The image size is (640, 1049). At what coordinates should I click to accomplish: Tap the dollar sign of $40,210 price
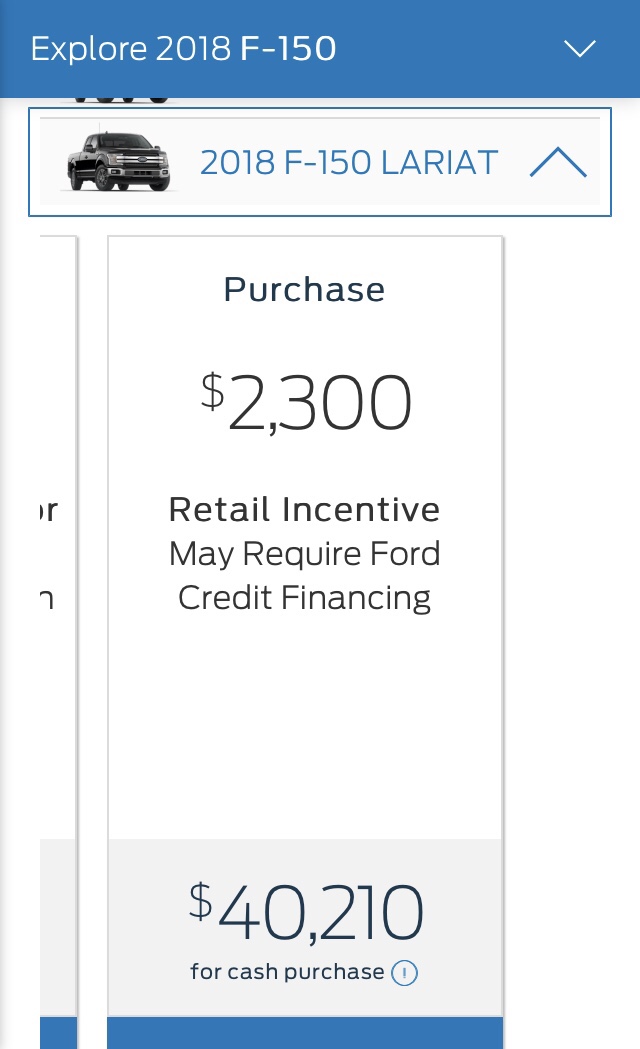pos(201,900)
